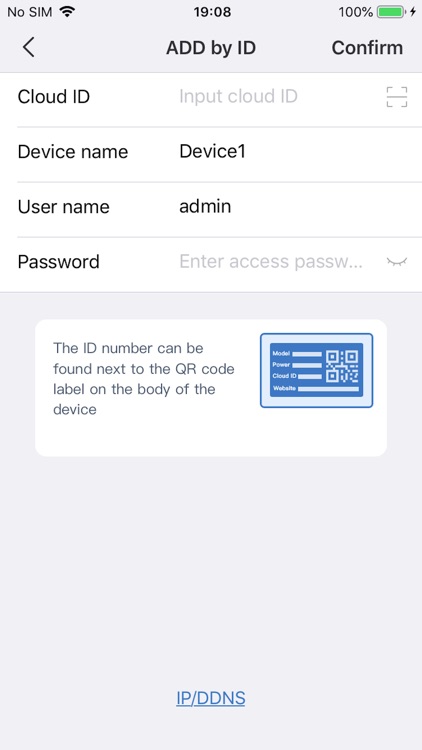Tap the Confirm button
The width and height of the screenshot is (422, 750).
pyautogui.click(x=367, y=48)
